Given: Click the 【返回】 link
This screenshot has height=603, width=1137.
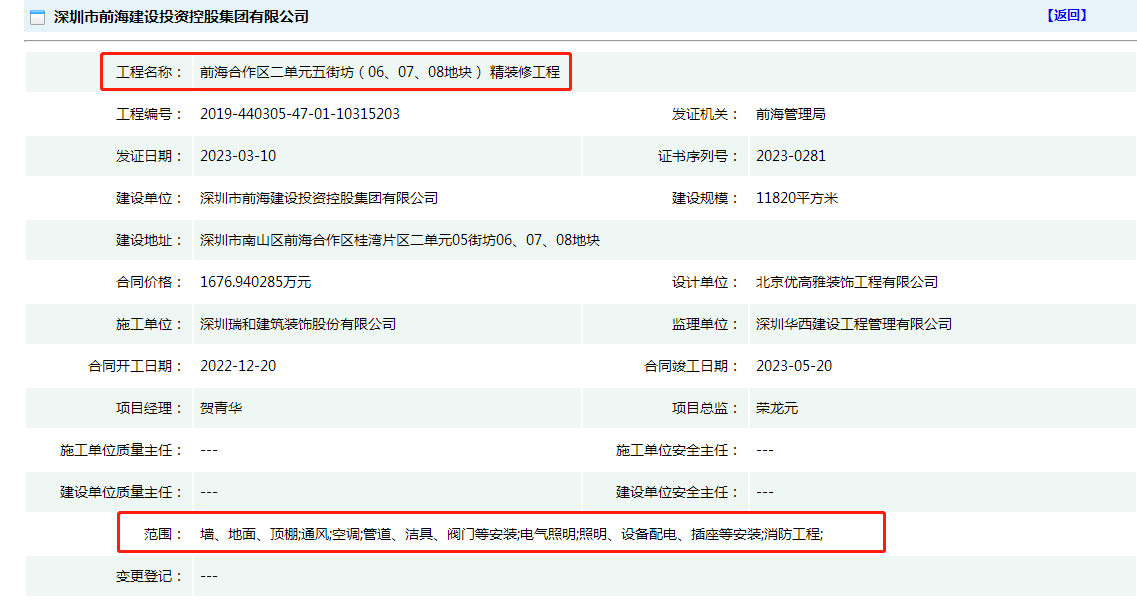Looking at the screenshot, I should (x=1066, y=16).
